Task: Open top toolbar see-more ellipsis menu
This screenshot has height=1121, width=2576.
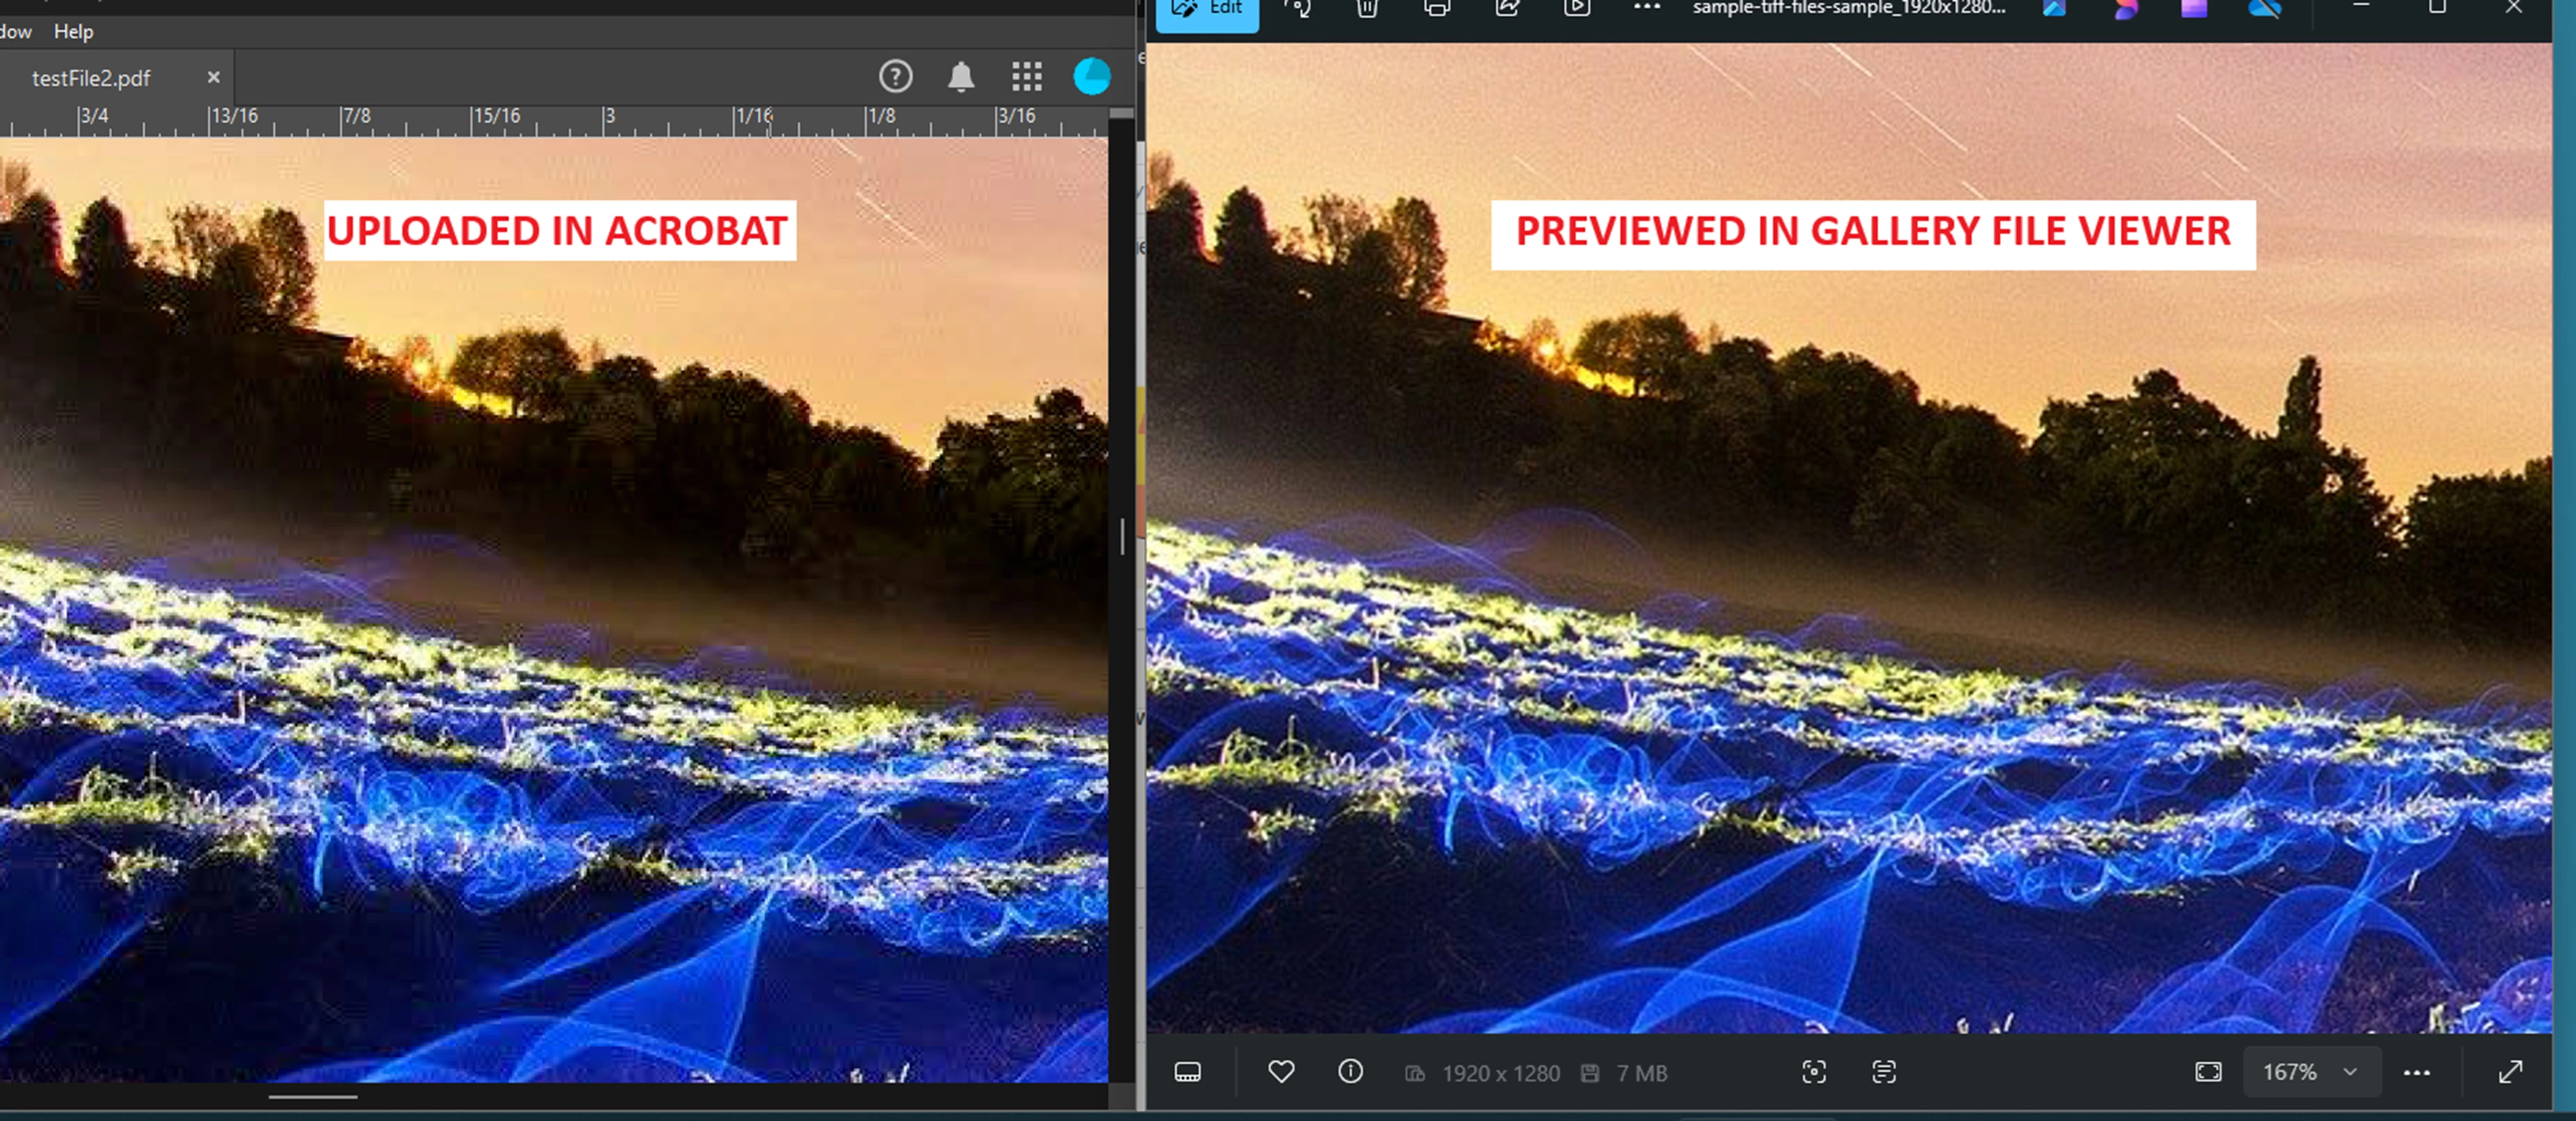Action: point(1646,9)
